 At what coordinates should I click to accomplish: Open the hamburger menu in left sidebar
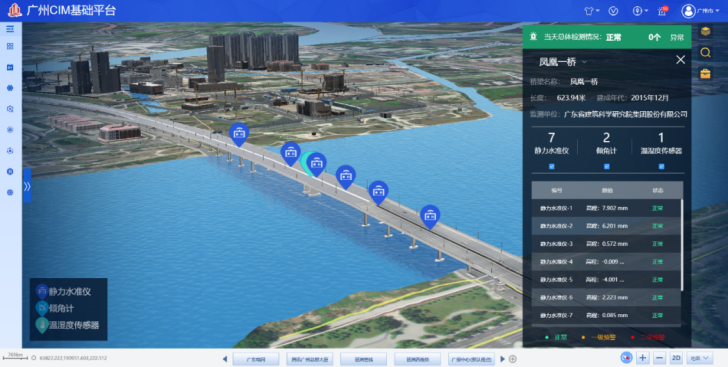coord(10,29)
